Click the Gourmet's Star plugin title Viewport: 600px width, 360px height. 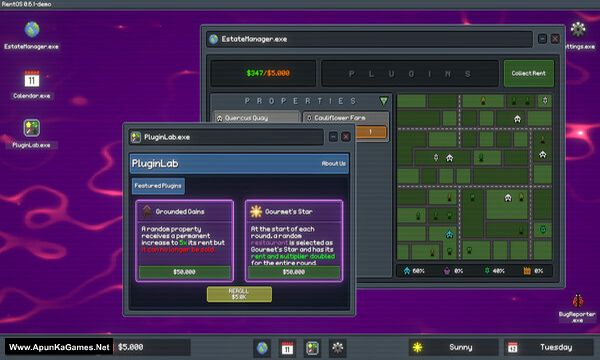(x=289, y=212)
